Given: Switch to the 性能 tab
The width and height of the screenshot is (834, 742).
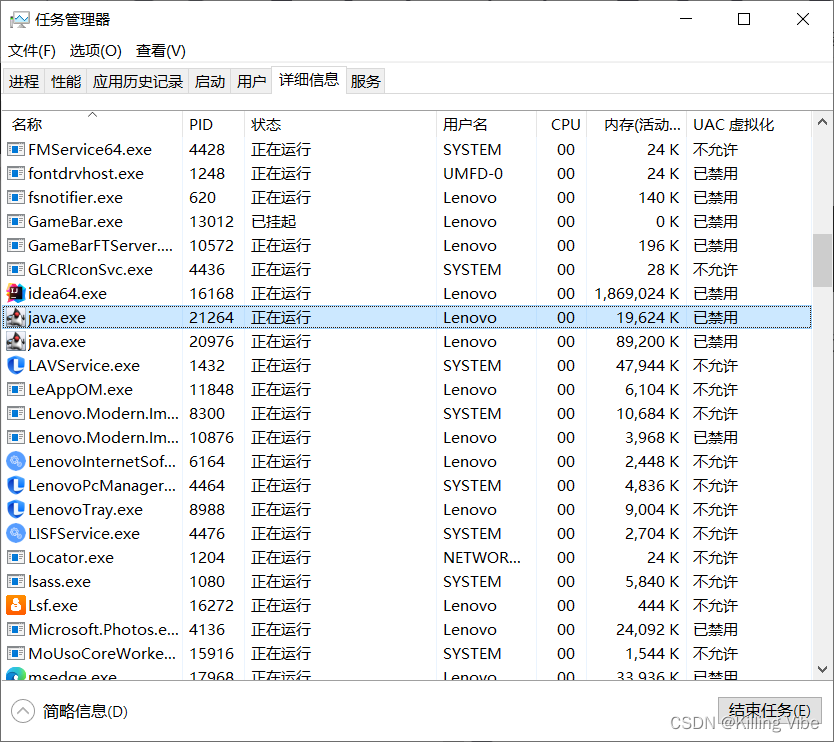Looking at the screenshot, I should click(65, 81).
